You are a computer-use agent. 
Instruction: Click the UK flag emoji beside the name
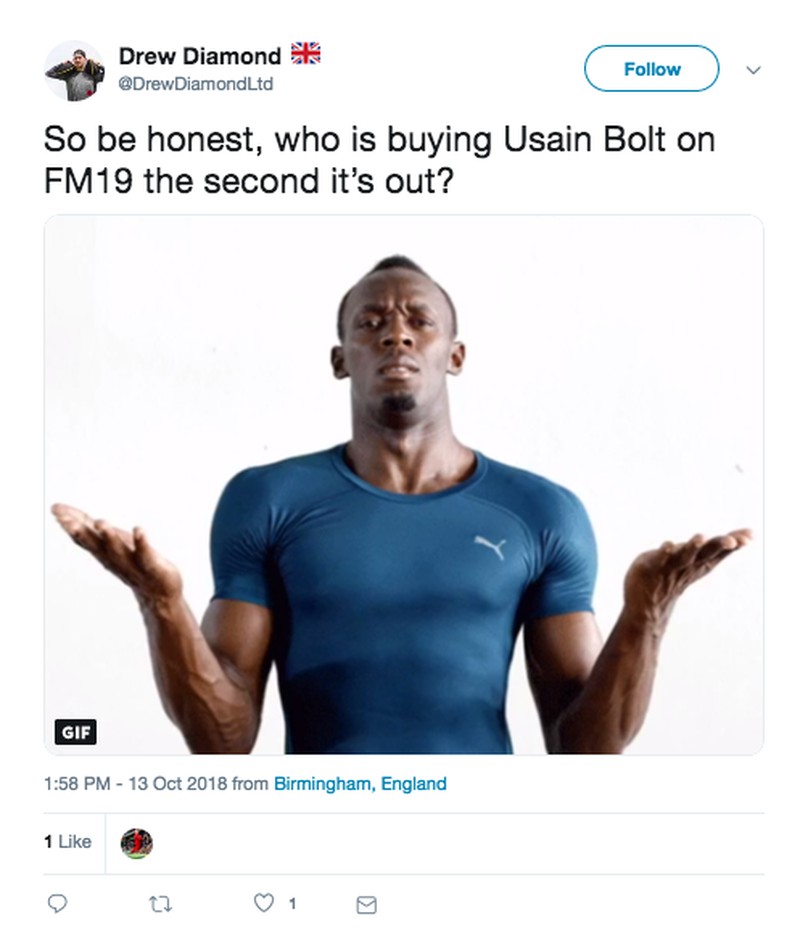click(x=304, y=55)
